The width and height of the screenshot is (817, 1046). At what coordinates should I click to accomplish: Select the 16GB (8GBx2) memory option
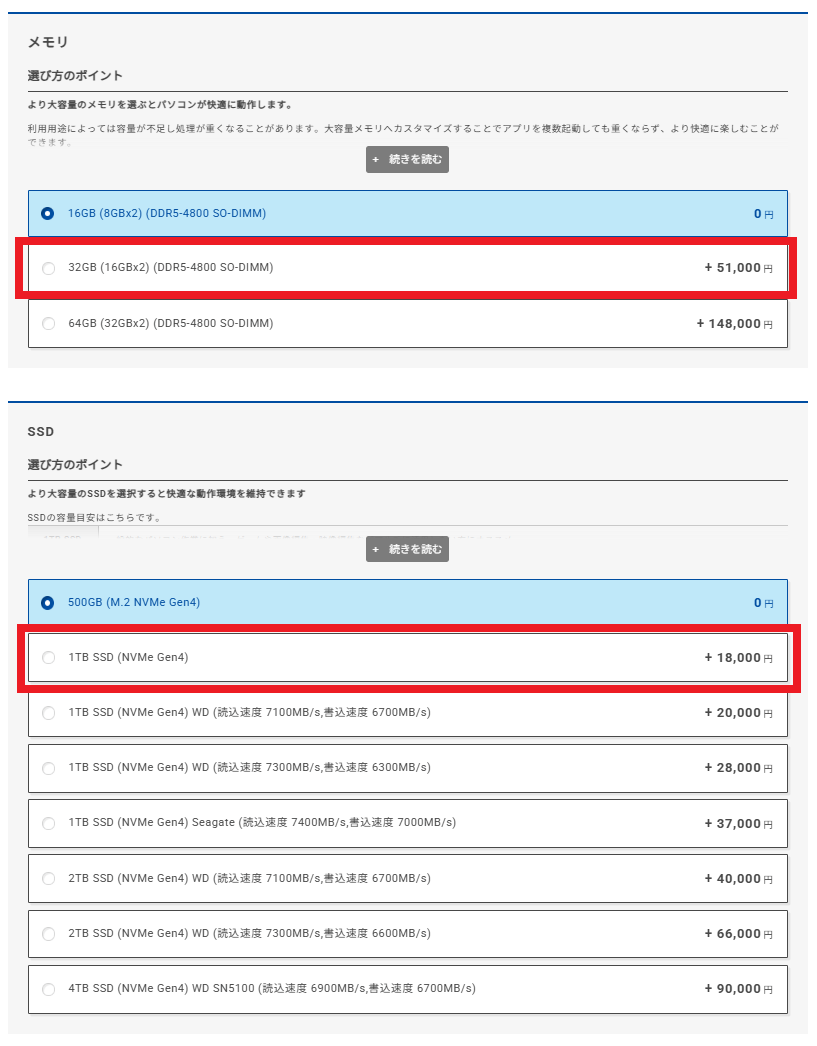point(48,213)
